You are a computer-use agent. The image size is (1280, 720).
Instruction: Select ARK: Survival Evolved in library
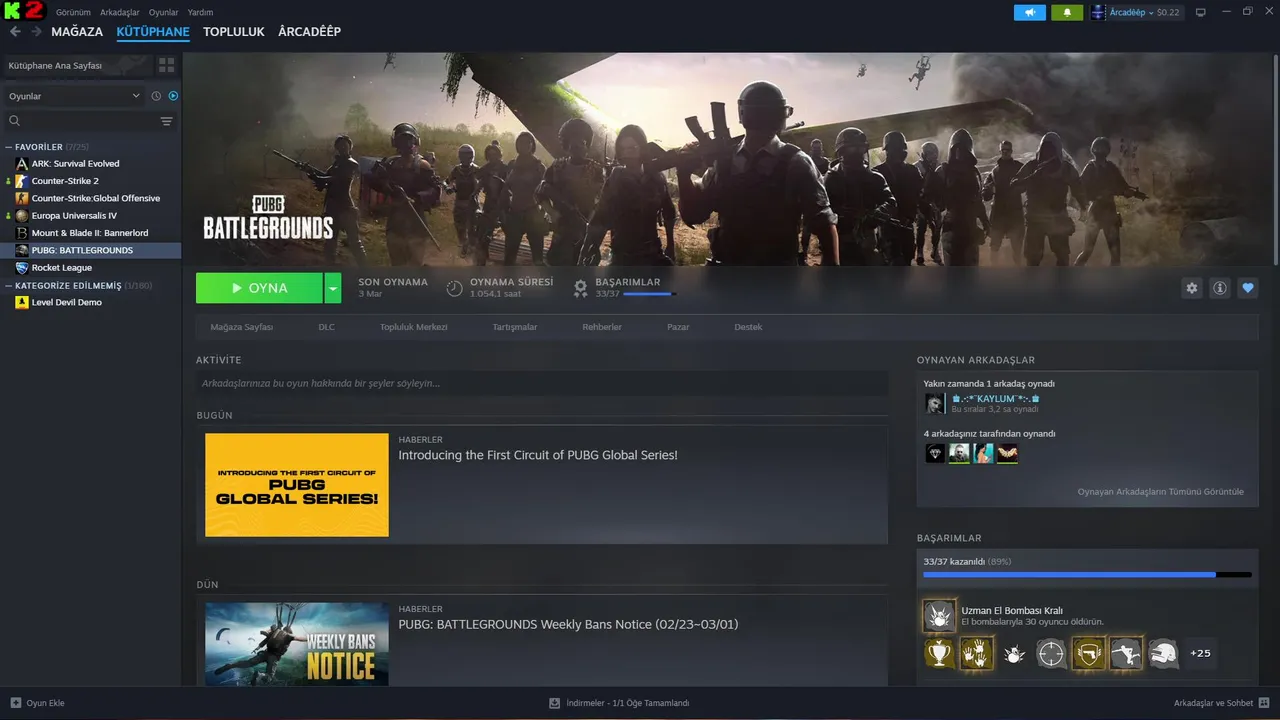[x=75, y=163]
